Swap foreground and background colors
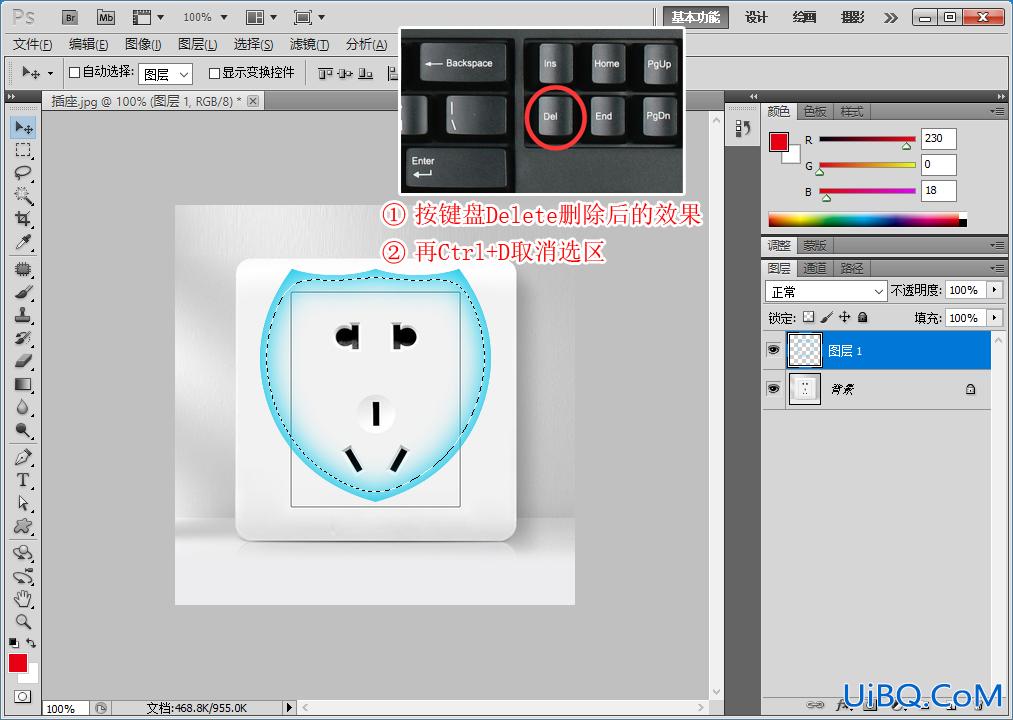1013x720 pixels. pyautogui.click(x=31, y=643)
